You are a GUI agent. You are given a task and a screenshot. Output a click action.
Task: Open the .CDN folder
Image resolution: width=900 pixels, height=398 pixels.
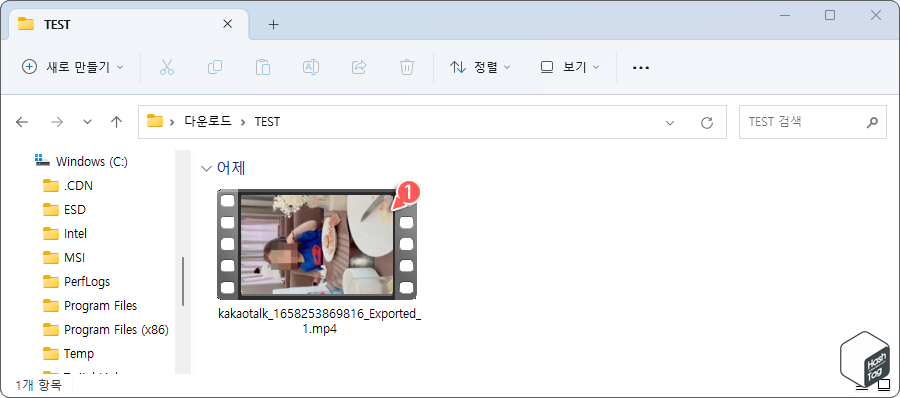click(x=68, y=186)
